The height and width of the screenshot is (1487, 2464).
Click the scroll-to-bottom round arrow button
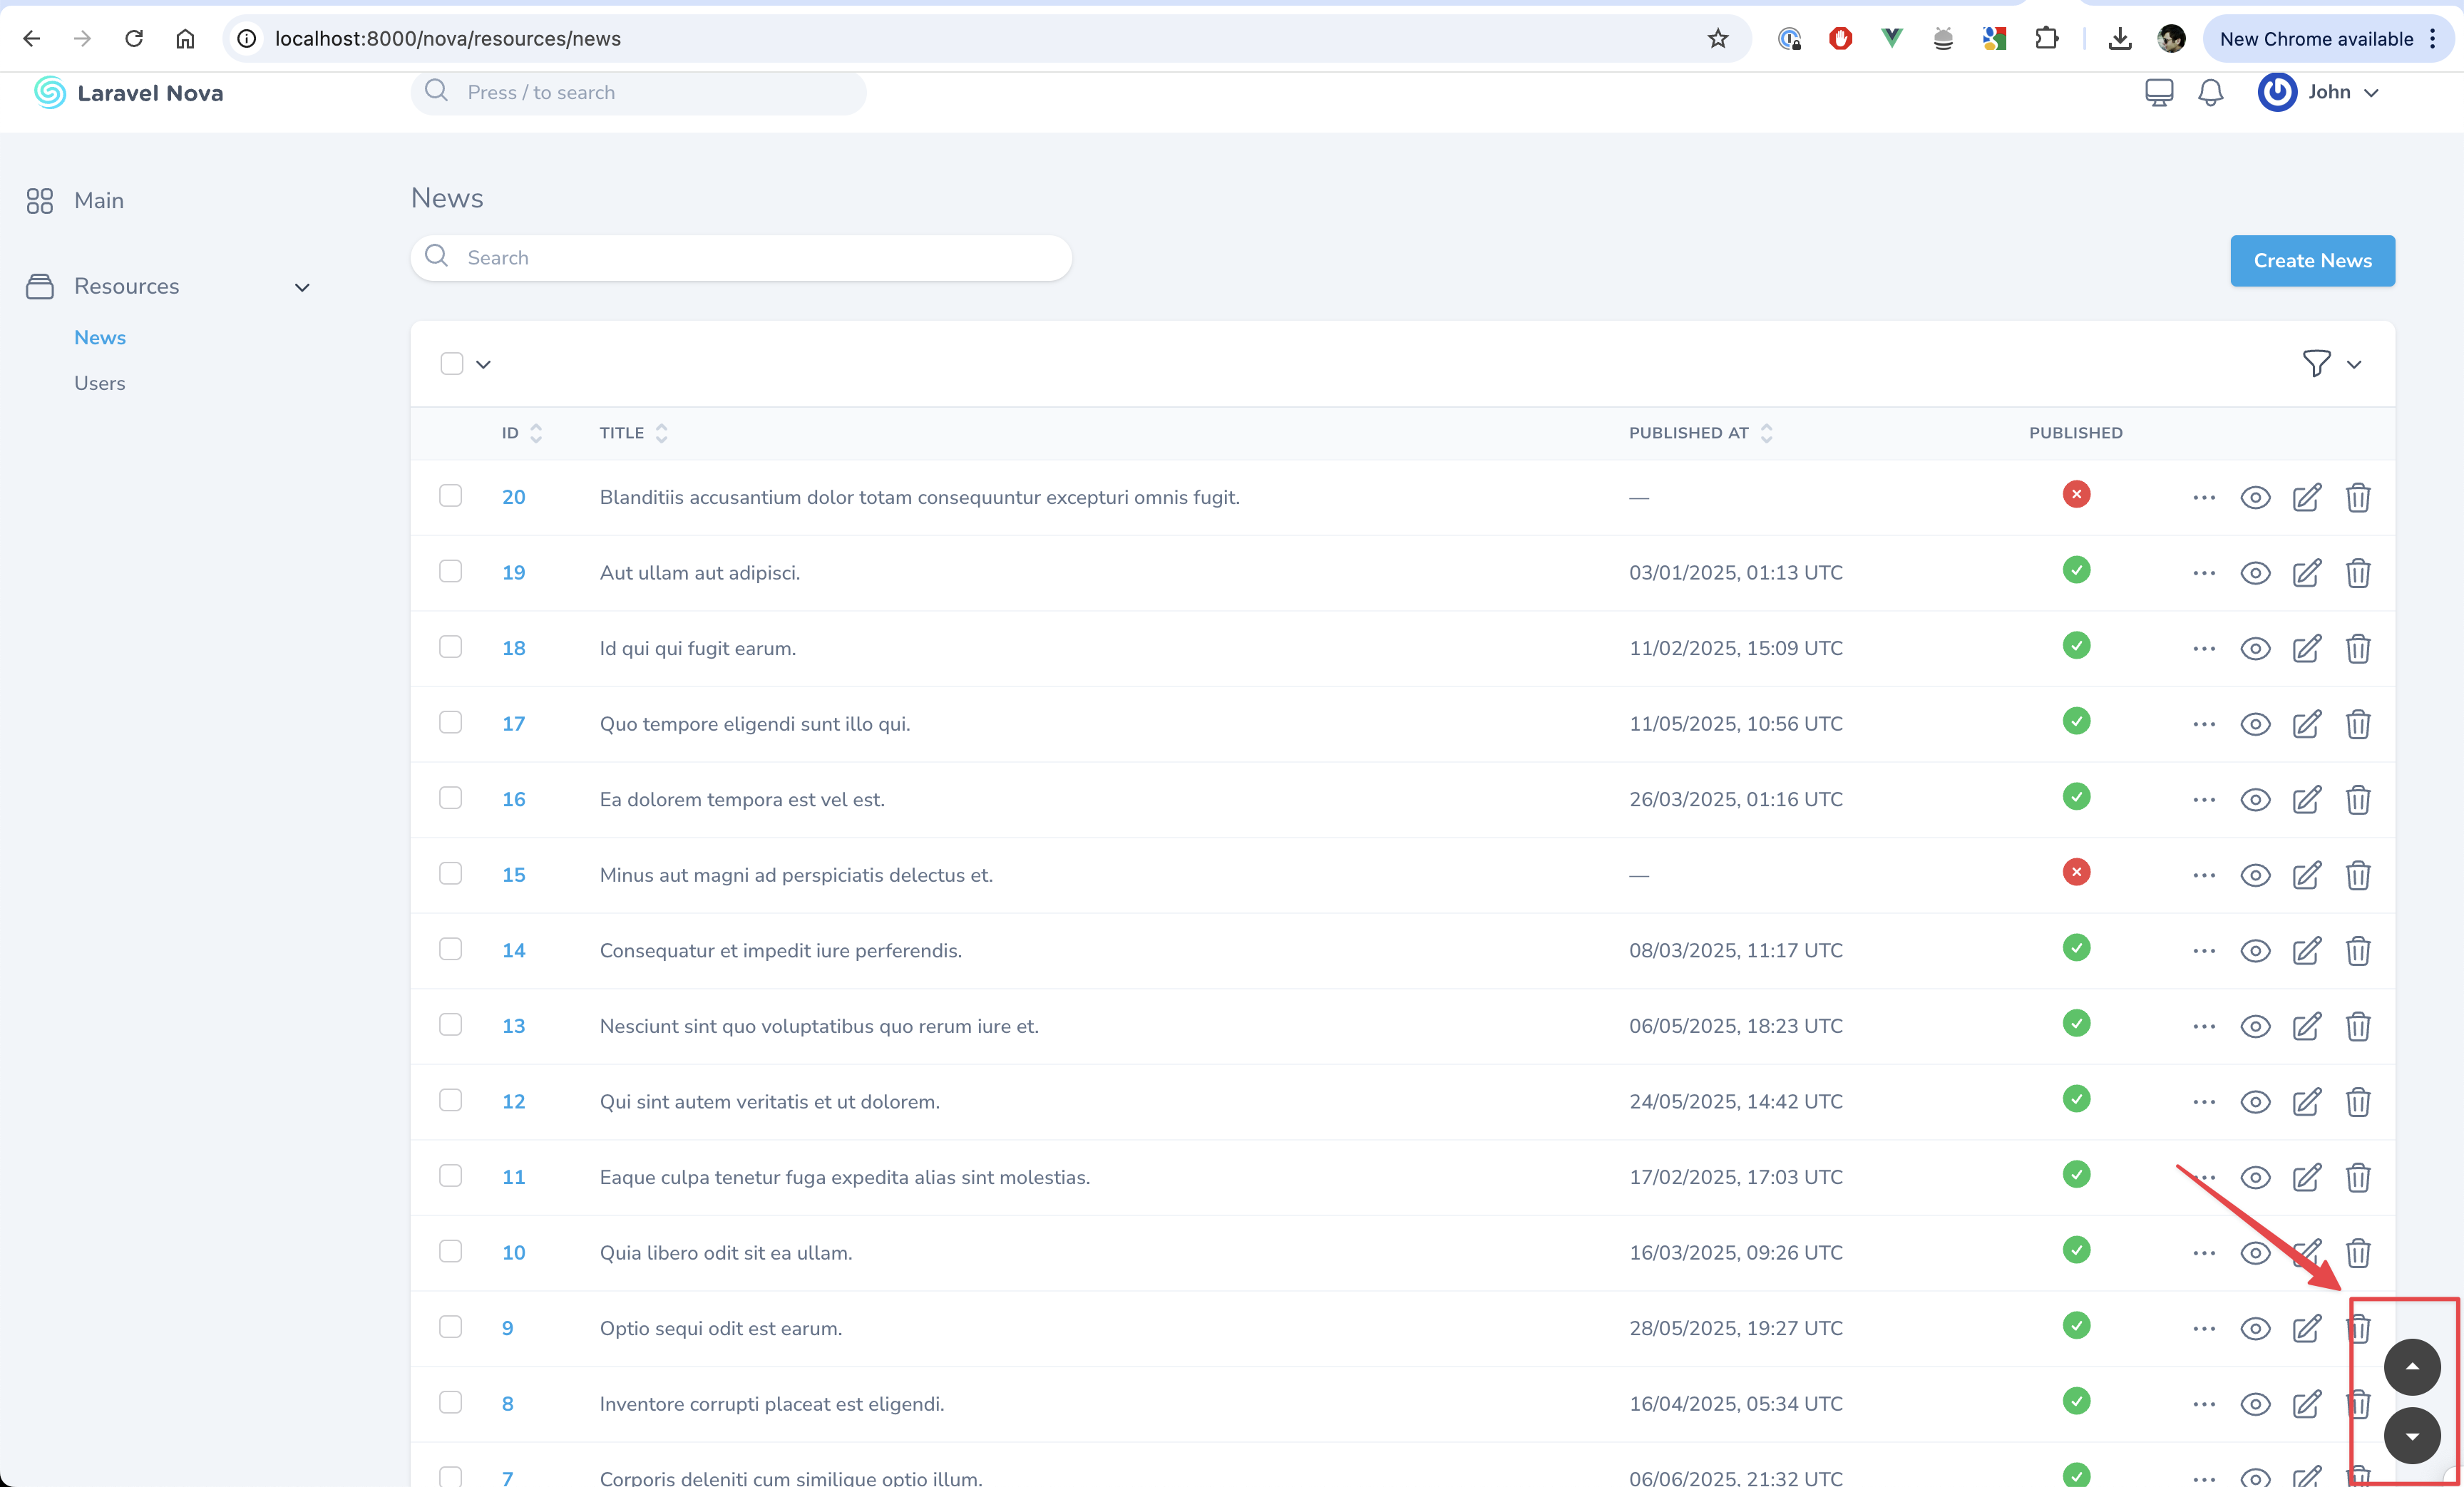pos(2411,1435)
